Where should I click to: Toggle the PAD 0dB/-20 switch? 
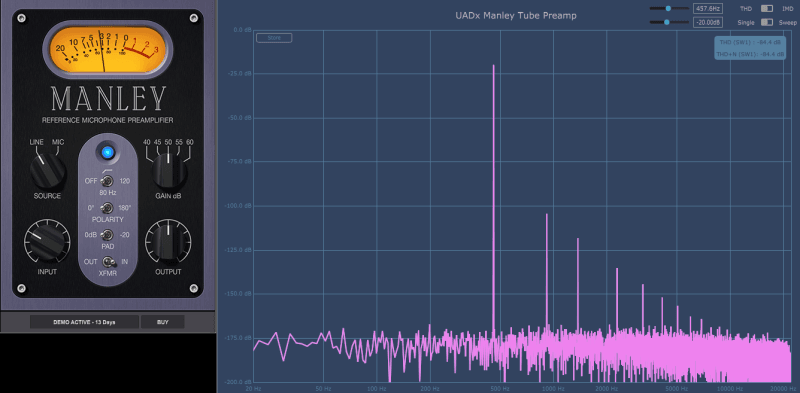pyautogui.click(x=107, y=235)
